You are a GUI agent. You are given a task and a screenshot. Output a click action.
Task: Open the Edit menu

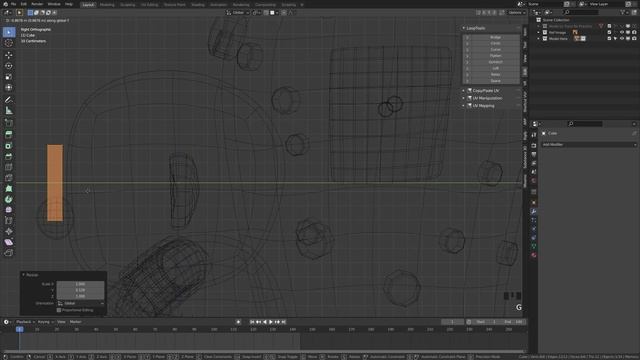(x=24, y=4)
